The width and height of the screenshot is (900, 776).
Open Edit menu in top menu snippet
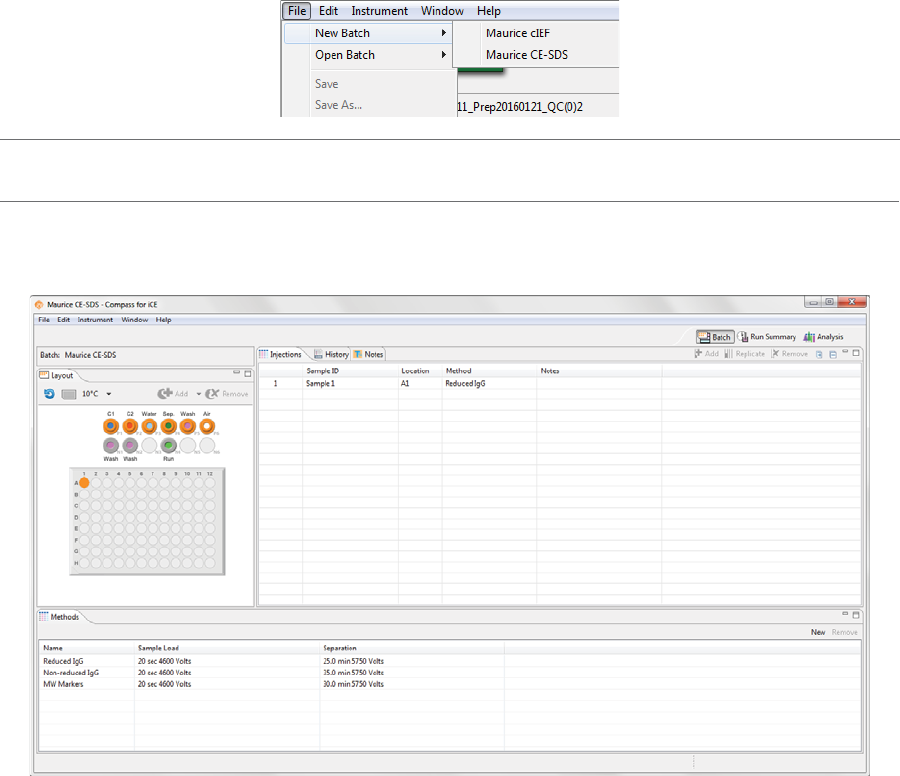(x=328, y=11)
